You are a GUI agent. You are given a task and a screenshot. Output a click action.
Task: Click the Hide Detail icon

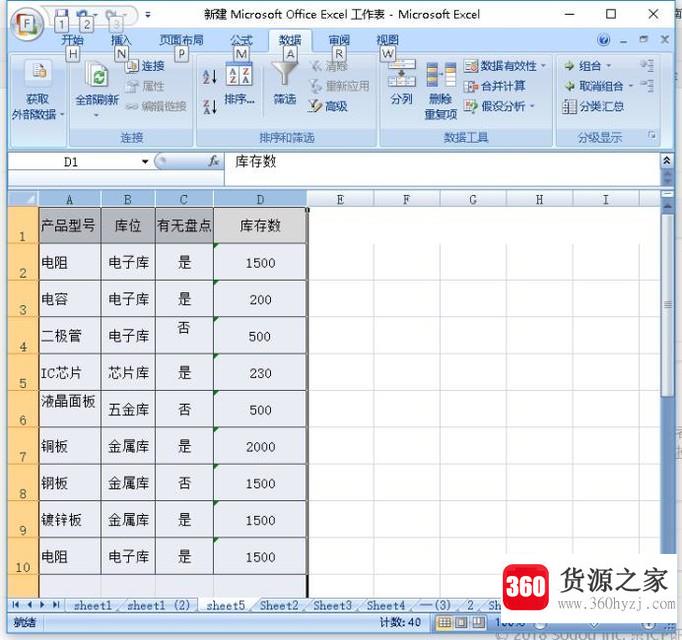tap(647, 86)
